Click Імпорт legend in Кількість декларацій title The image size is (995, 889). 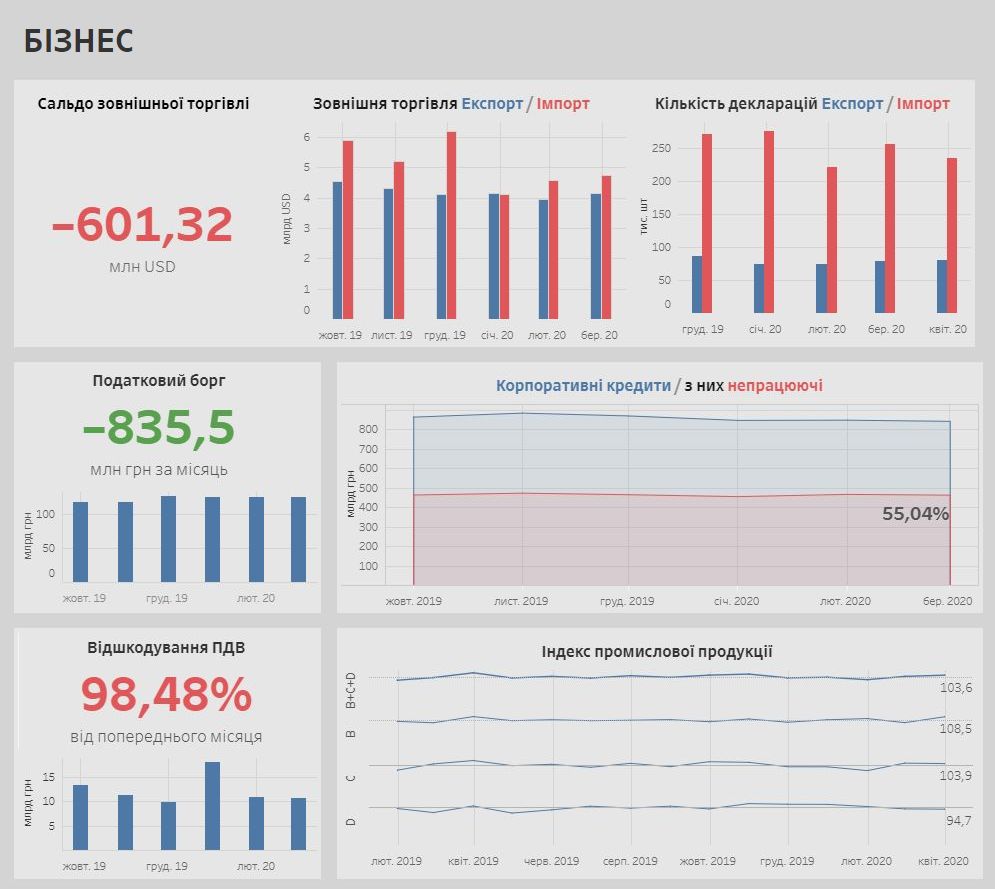pyautogui.click(x=922, y=104)
